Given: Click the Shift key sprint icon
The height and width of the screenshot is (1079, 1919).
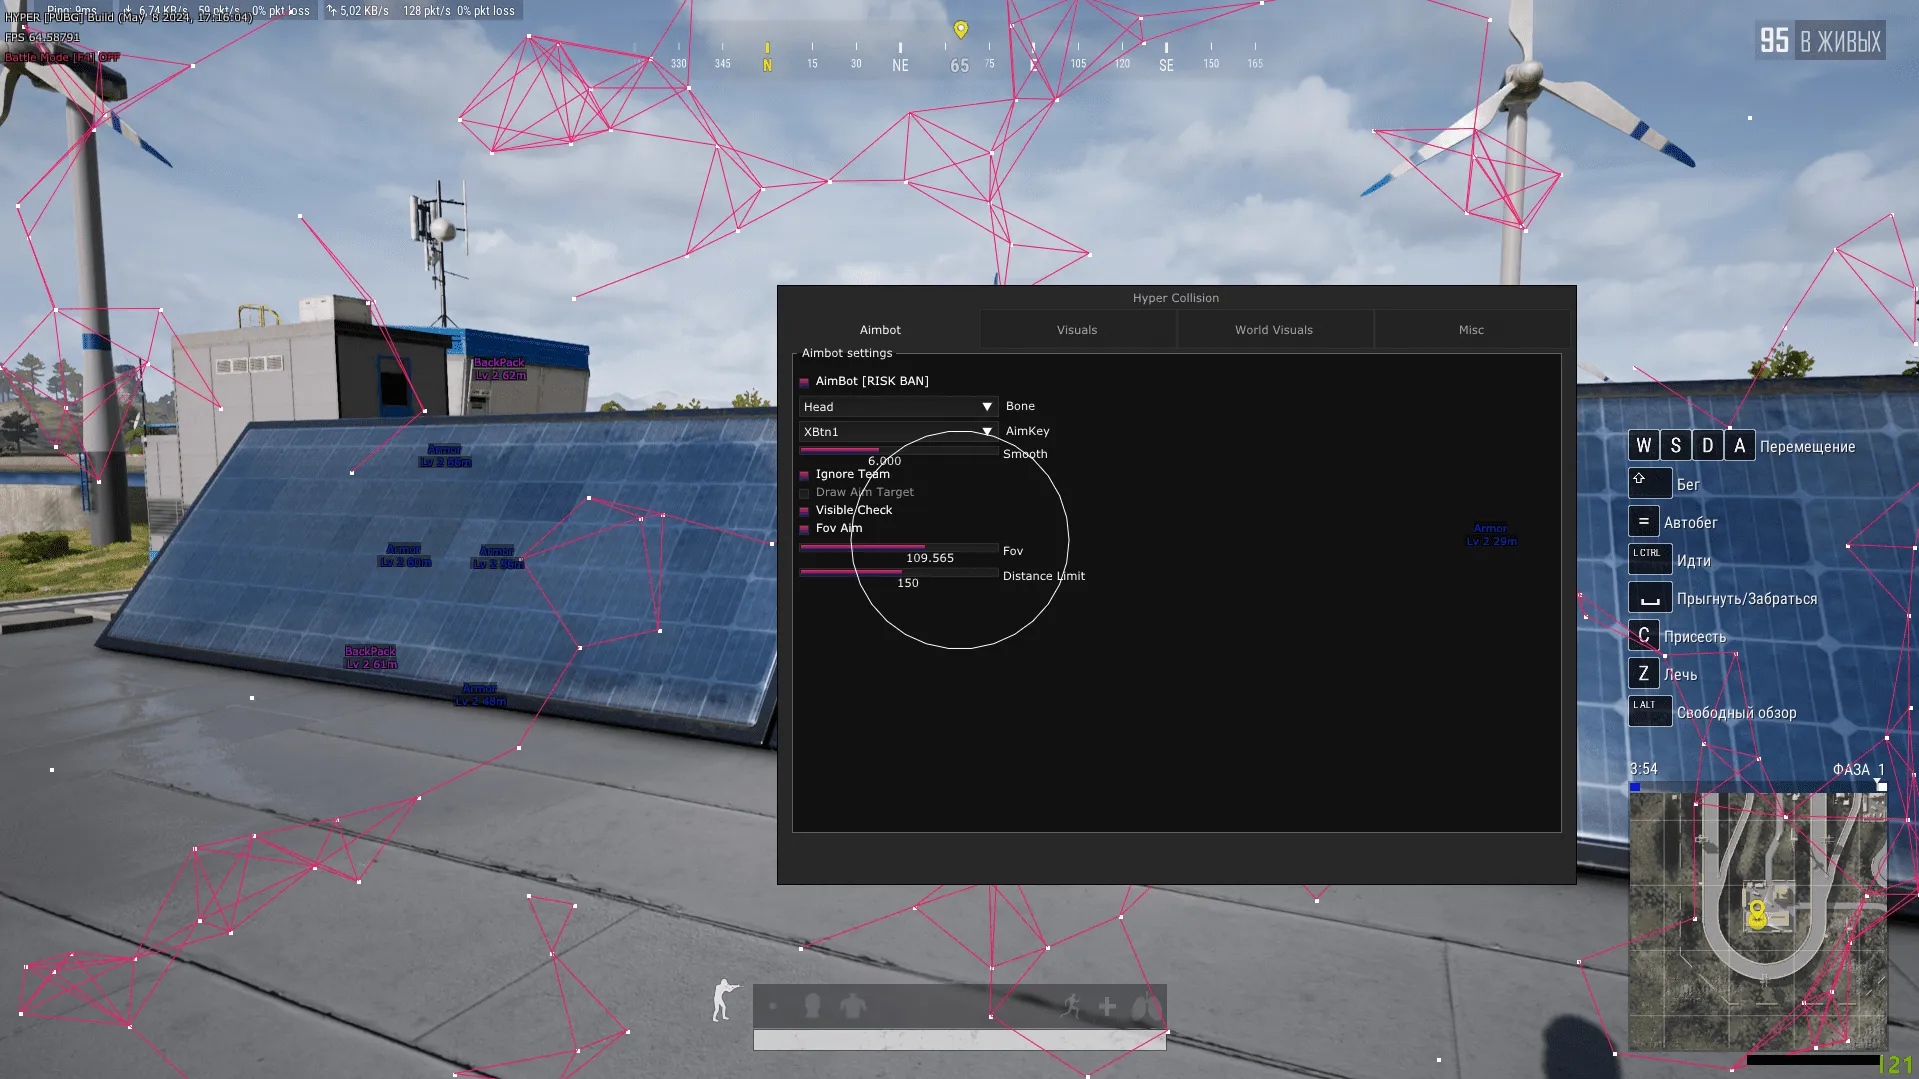Looking at the screenshot, I should [x=1649, y=483].
